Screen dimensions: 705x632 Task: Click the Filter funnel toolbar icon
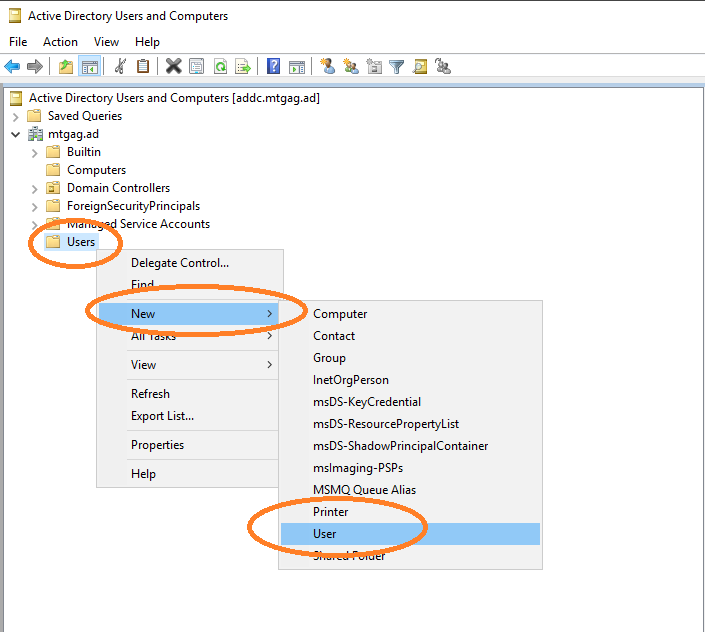(397, 67)
